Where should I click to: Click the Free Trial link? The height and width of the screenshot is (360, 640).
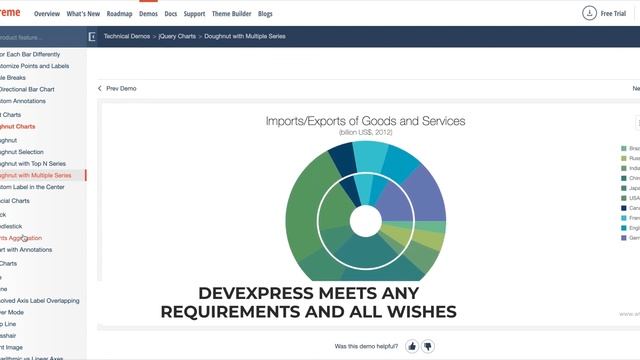tap(613, 13)
